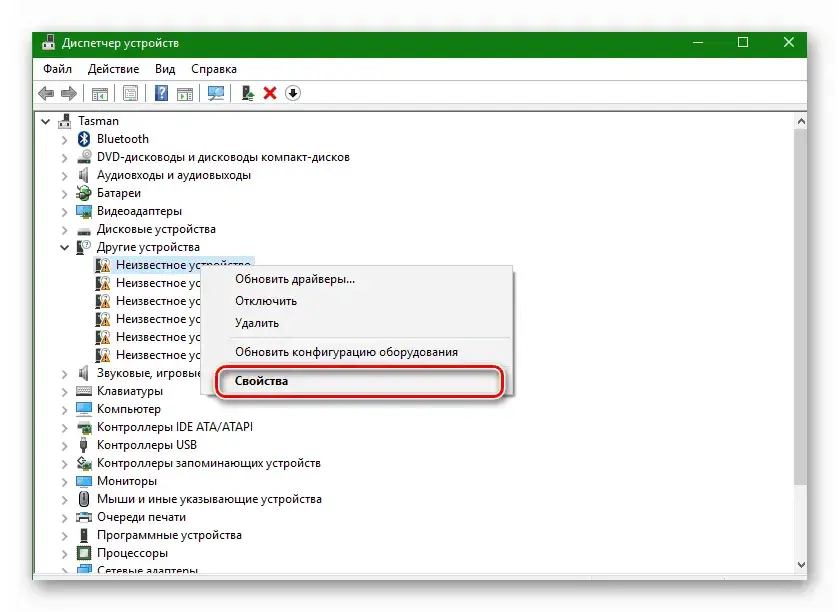Click the Forward arrow toolbar icon
The height and width of the screenshot is (612, 839).
pos(68,93)
